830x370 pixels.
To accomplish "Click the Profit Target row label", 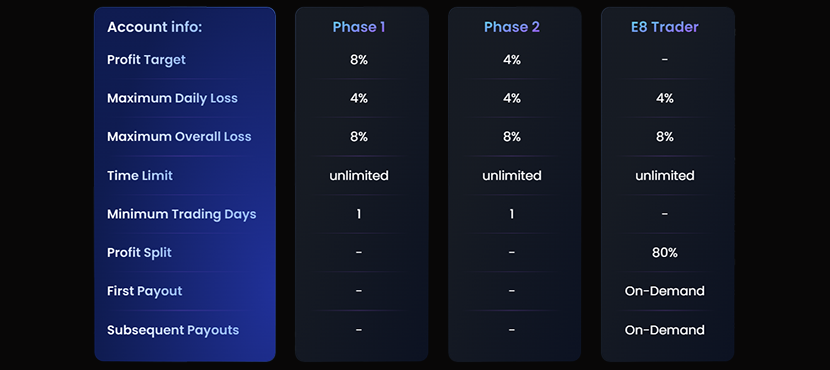I will click(x=147, y=60).
